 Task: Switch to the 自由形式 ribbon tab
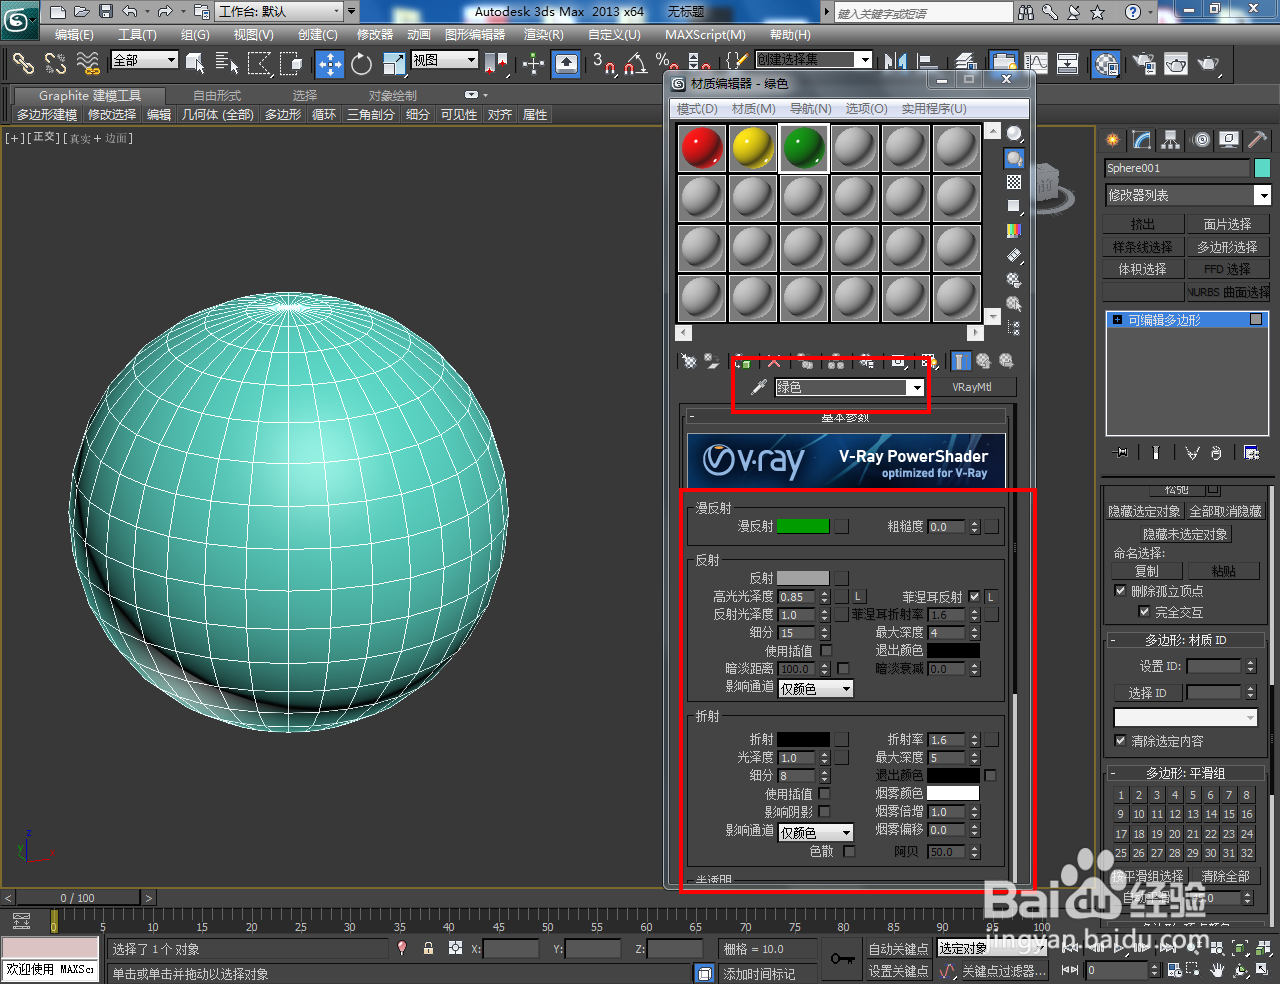click(217, 96)
